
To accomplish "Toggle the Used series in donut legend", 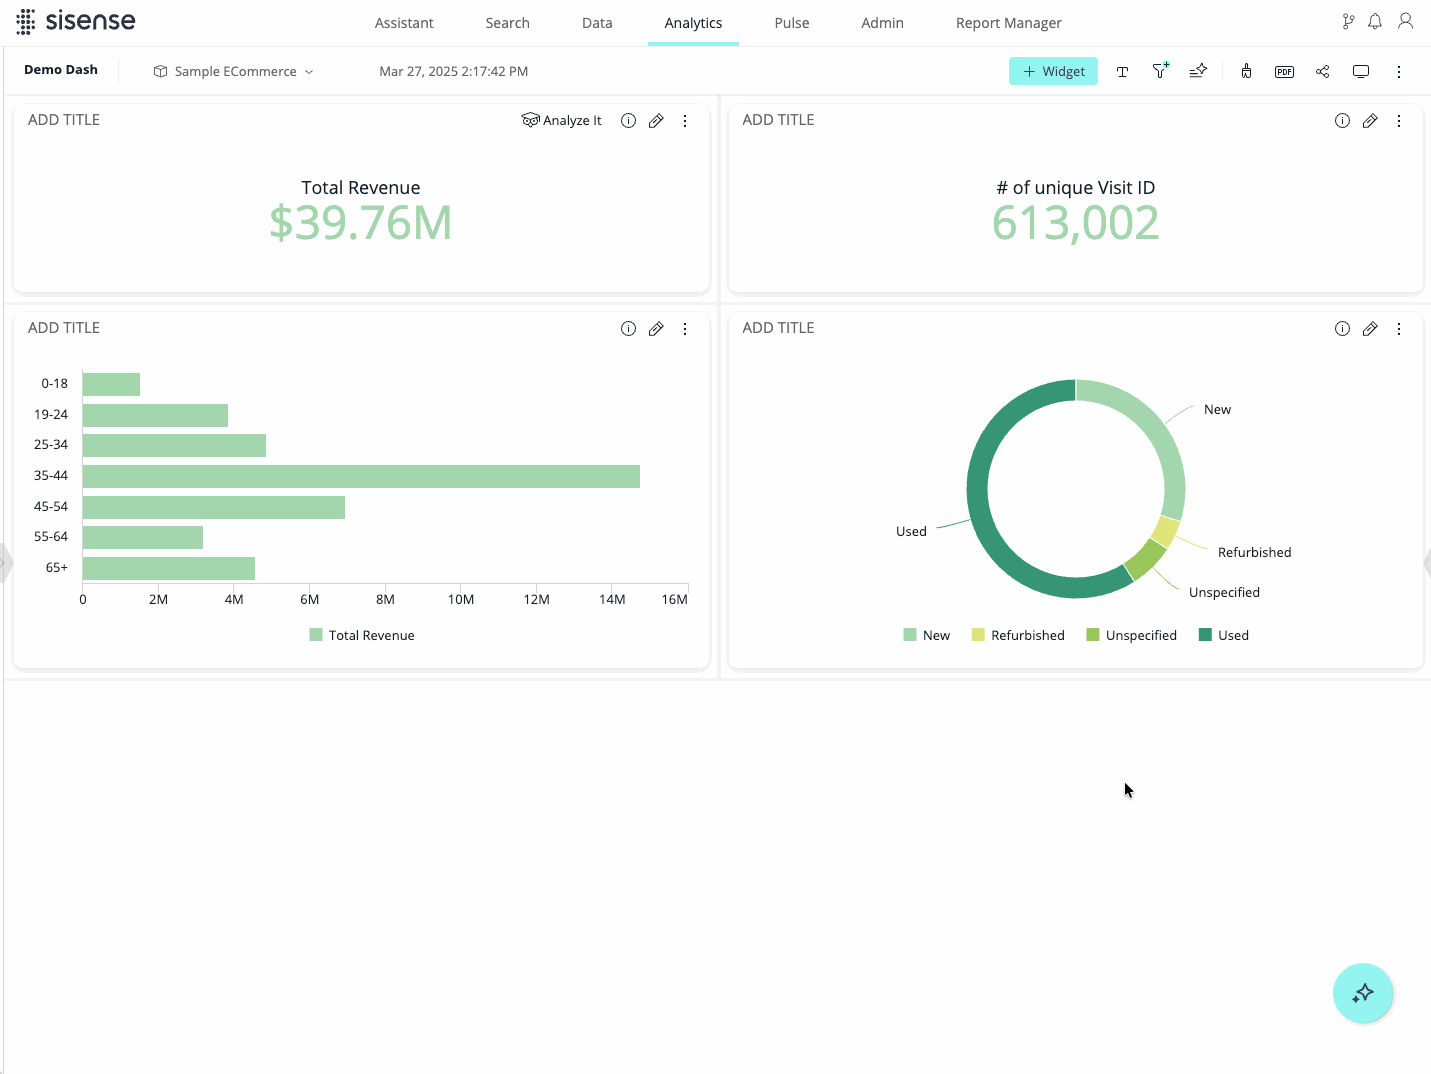I will tap(1224, 635).
